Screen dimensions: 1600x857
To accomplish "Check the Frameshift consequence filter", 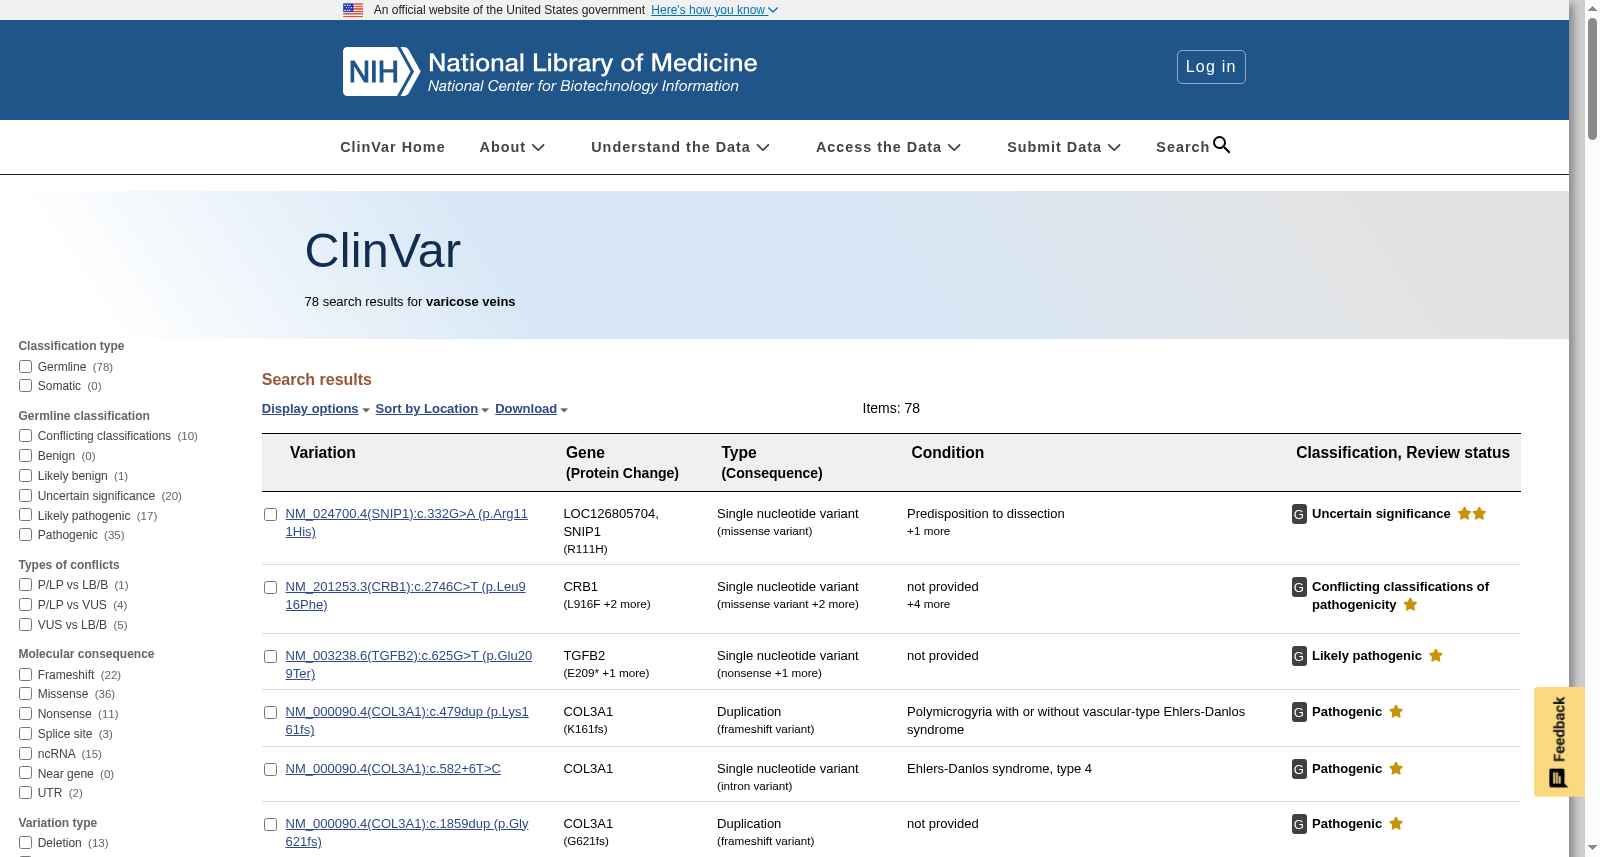I will point(25,675).
